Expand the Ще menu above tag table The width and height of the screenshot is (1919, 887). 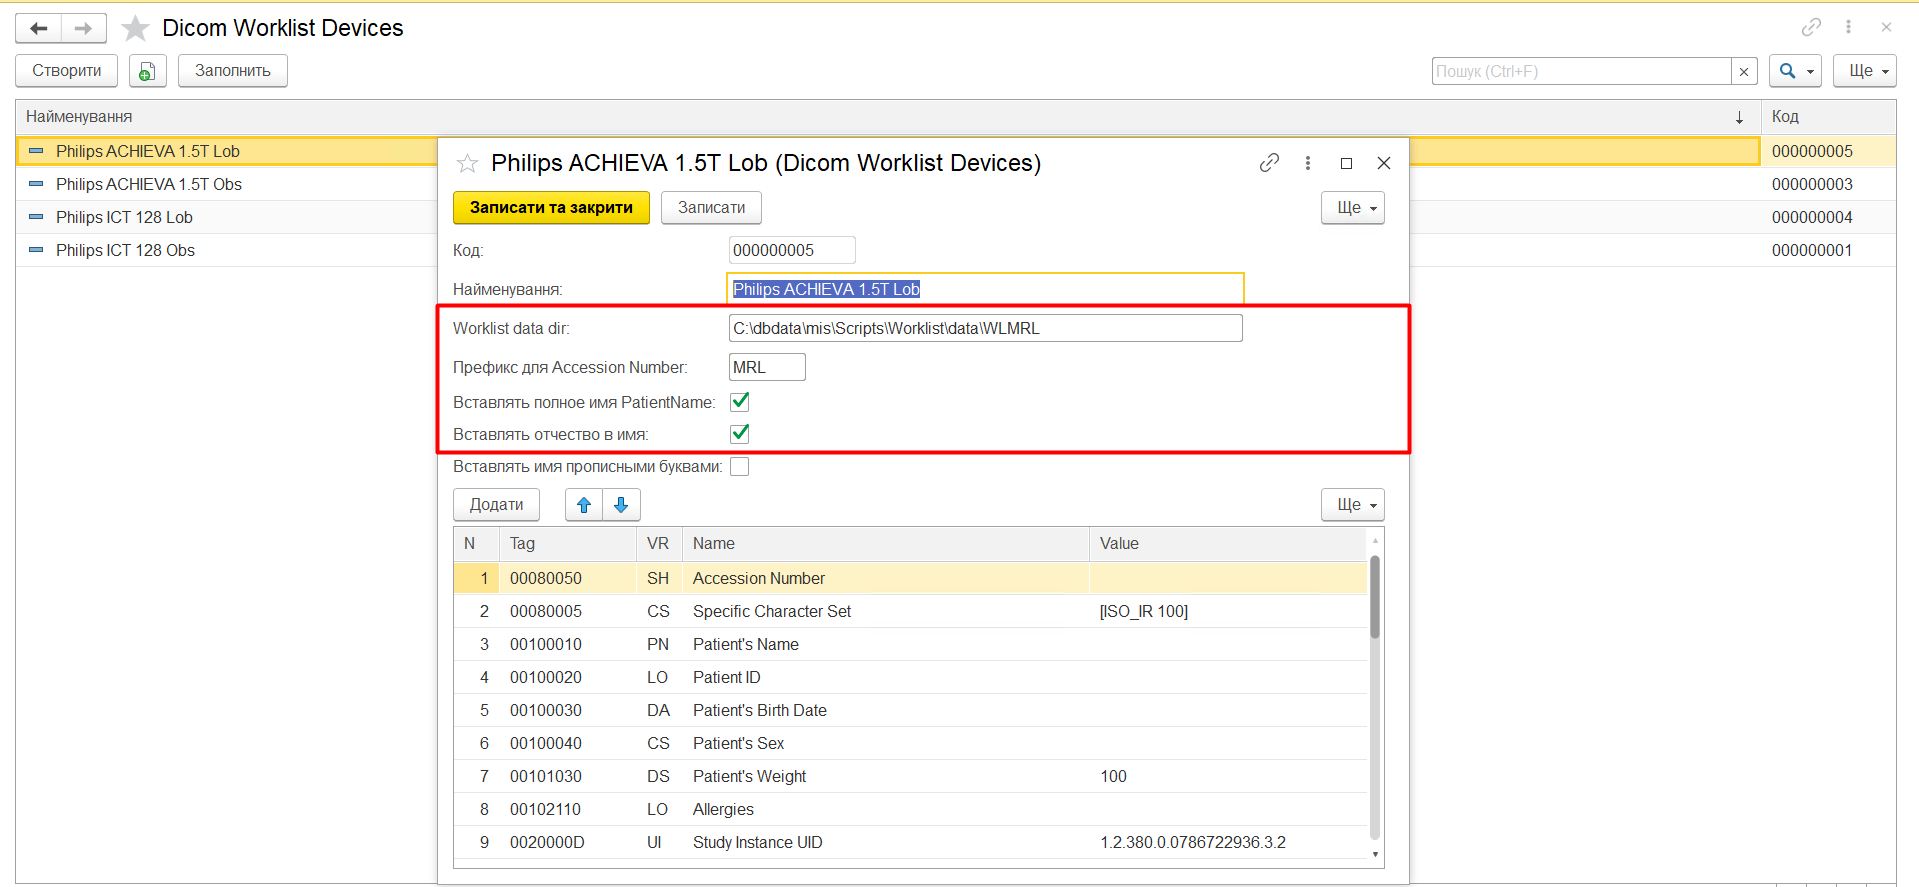coord(1352,505)
